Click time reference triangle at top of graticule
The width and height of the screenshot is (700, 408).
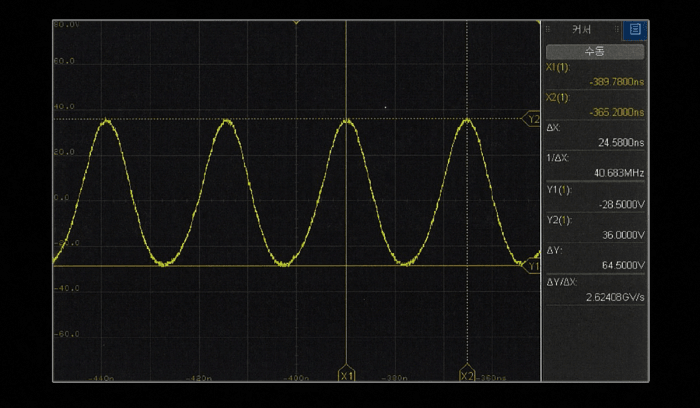(296, 22)
